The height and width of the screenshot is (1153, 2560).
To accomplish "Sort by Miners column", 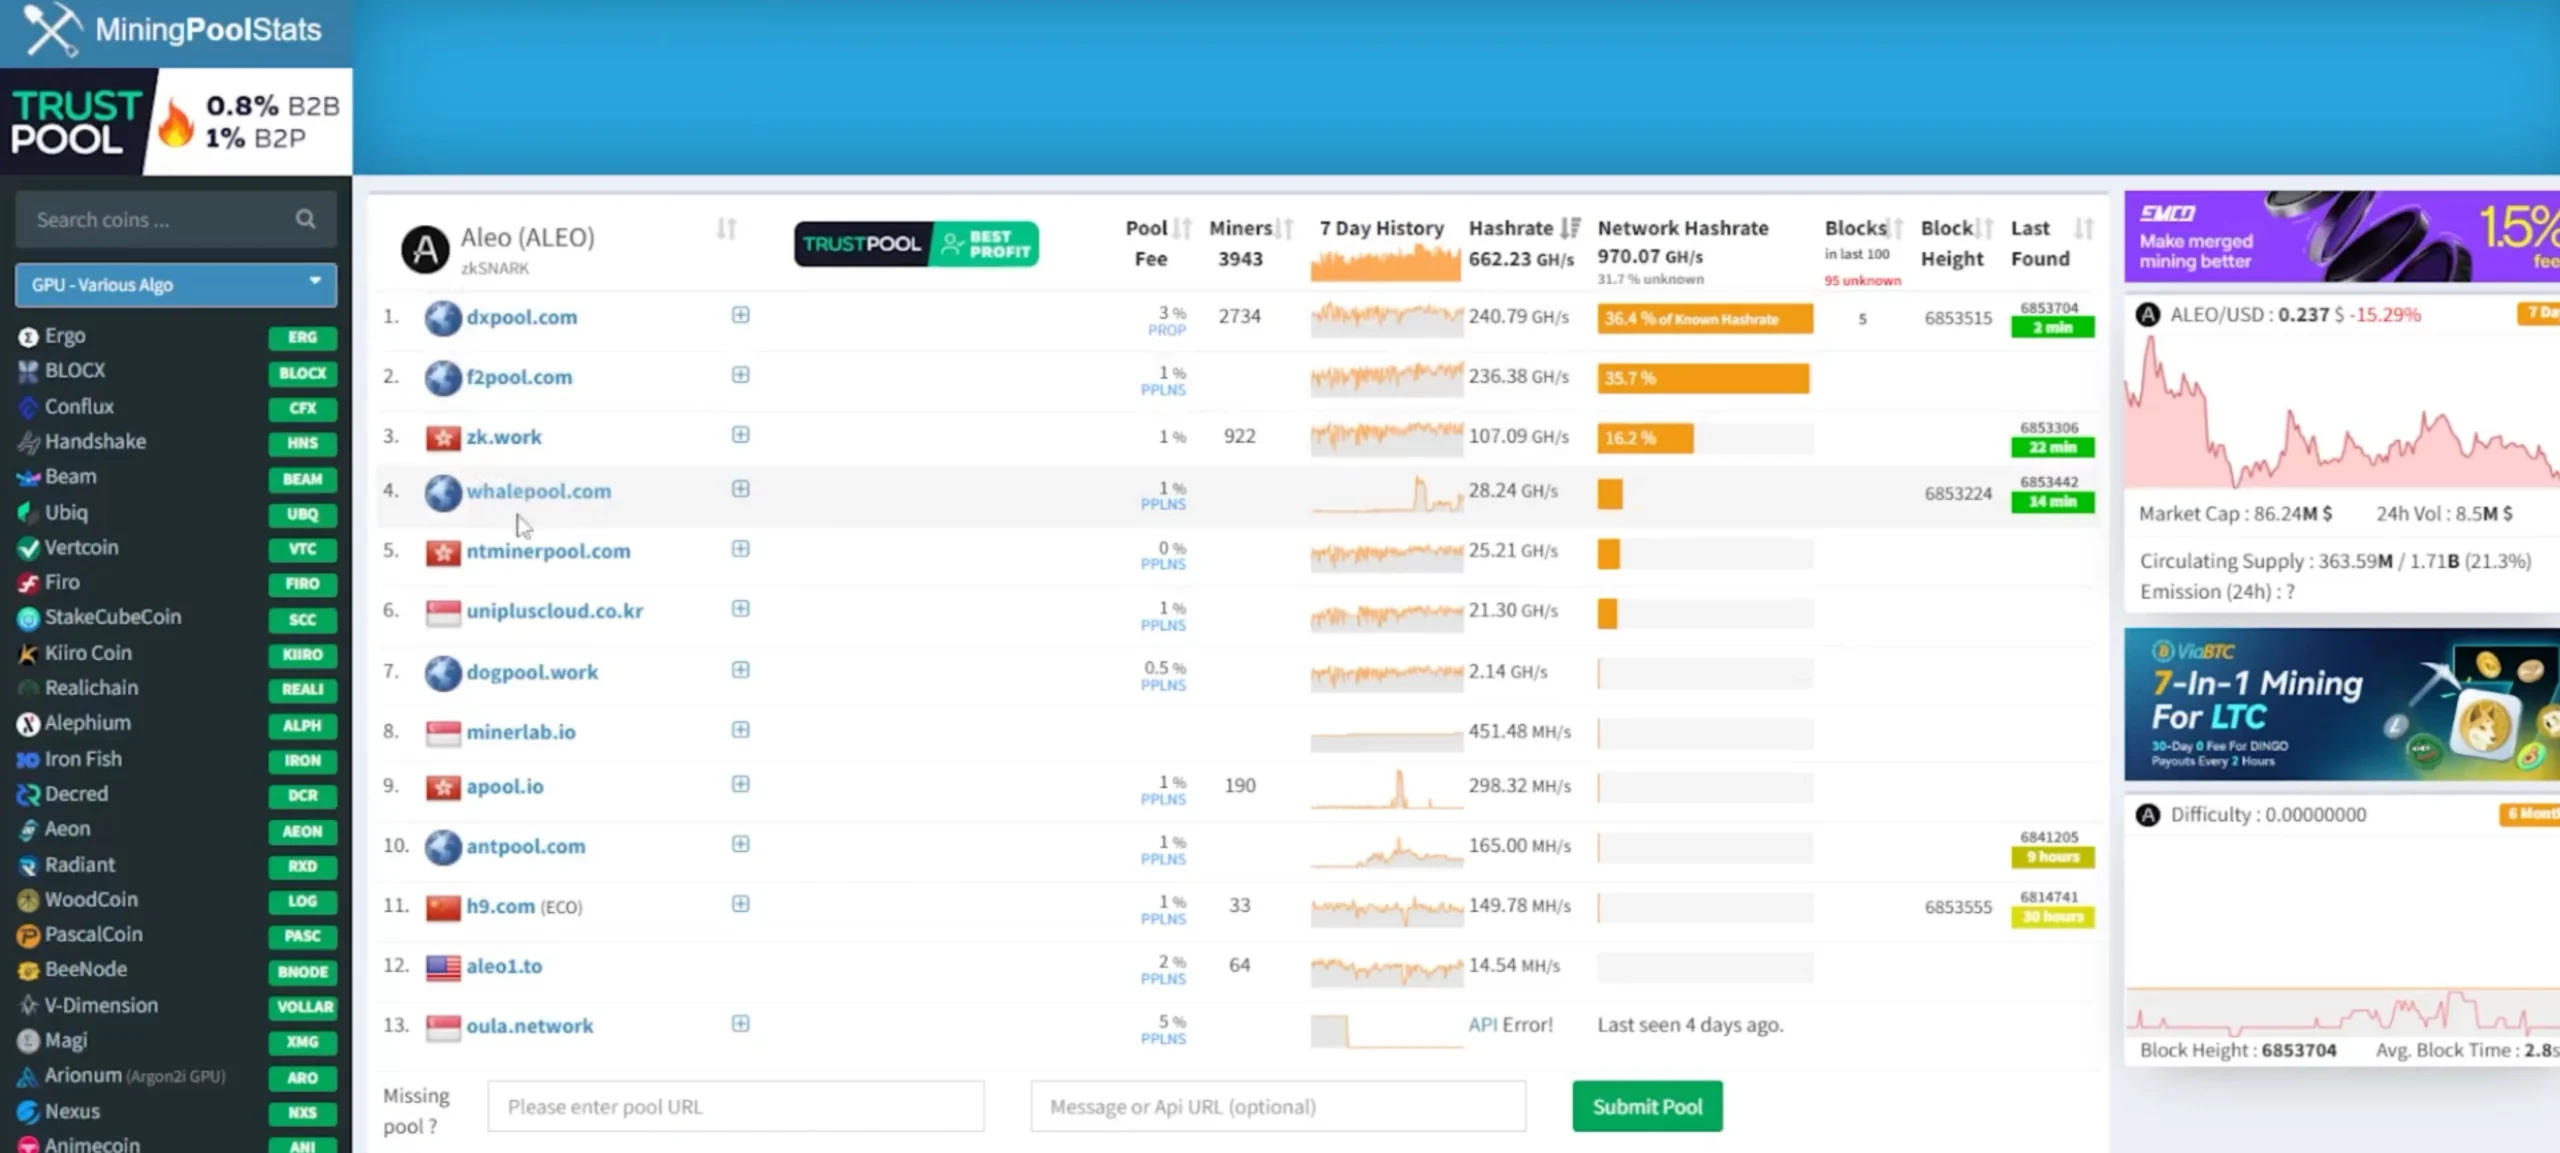I will click(1285, 229).
